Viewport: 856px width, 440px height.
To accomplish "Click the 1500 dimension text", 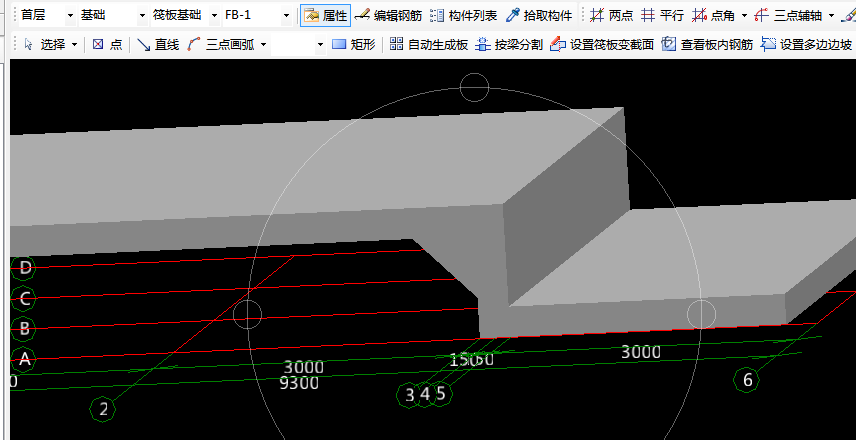I will click(472, 360).
